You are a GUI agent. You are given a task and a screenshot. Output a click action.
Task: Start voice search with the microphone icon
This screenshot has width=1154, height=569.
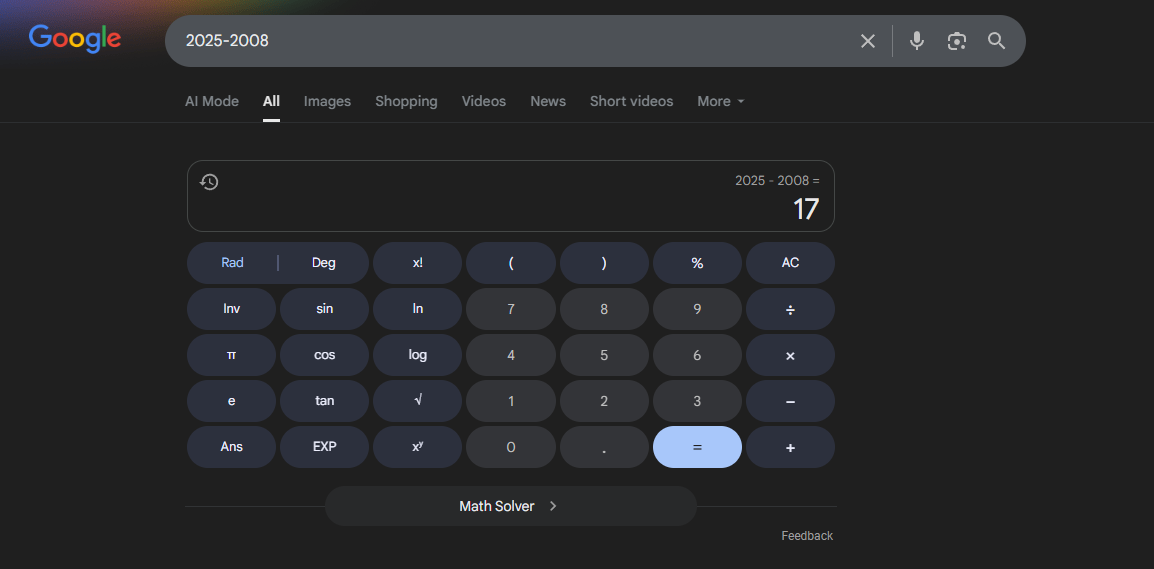(916, 41)
